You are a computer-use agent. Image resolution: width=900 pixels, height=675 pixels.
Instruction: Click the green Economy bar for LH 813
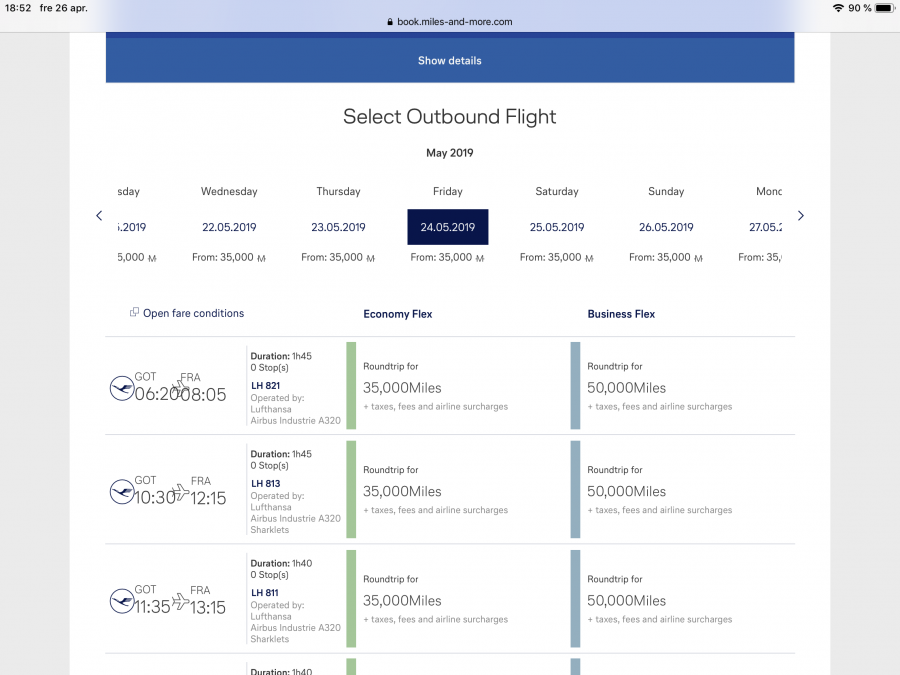[351, 490]
